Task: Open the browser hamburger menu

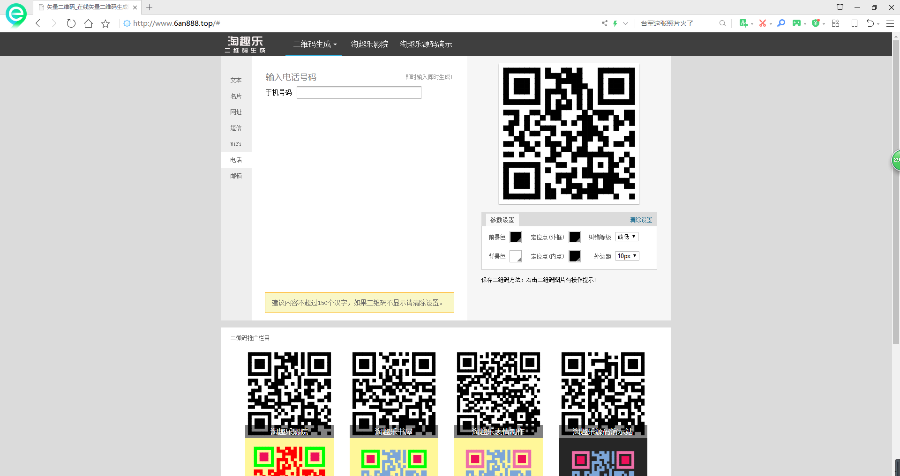Action: (889, 24)
